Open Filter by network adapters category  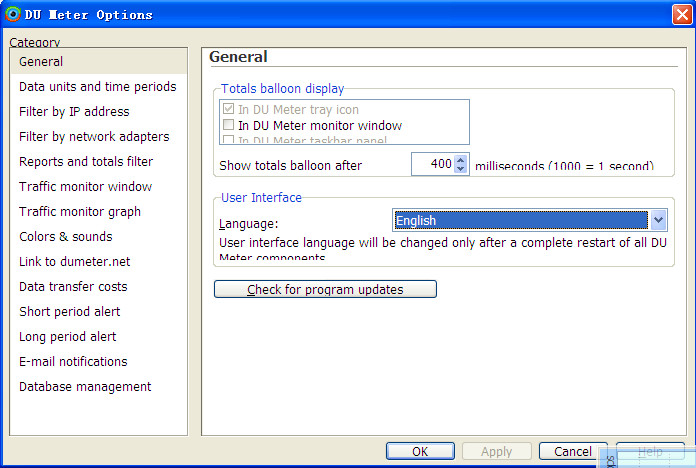click(99, 137)
